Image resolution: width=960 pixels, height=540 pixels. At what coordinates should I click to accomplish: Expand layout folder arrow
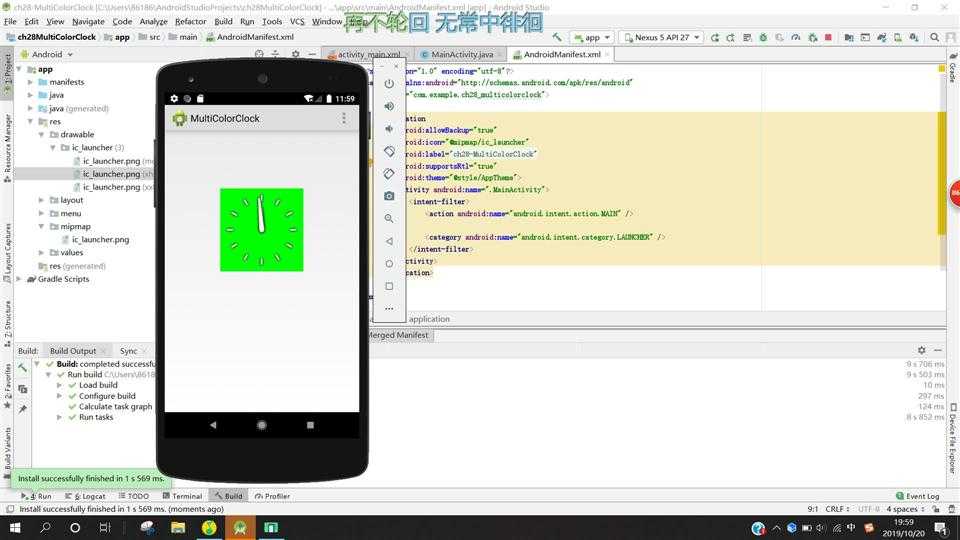coord(41,200)
